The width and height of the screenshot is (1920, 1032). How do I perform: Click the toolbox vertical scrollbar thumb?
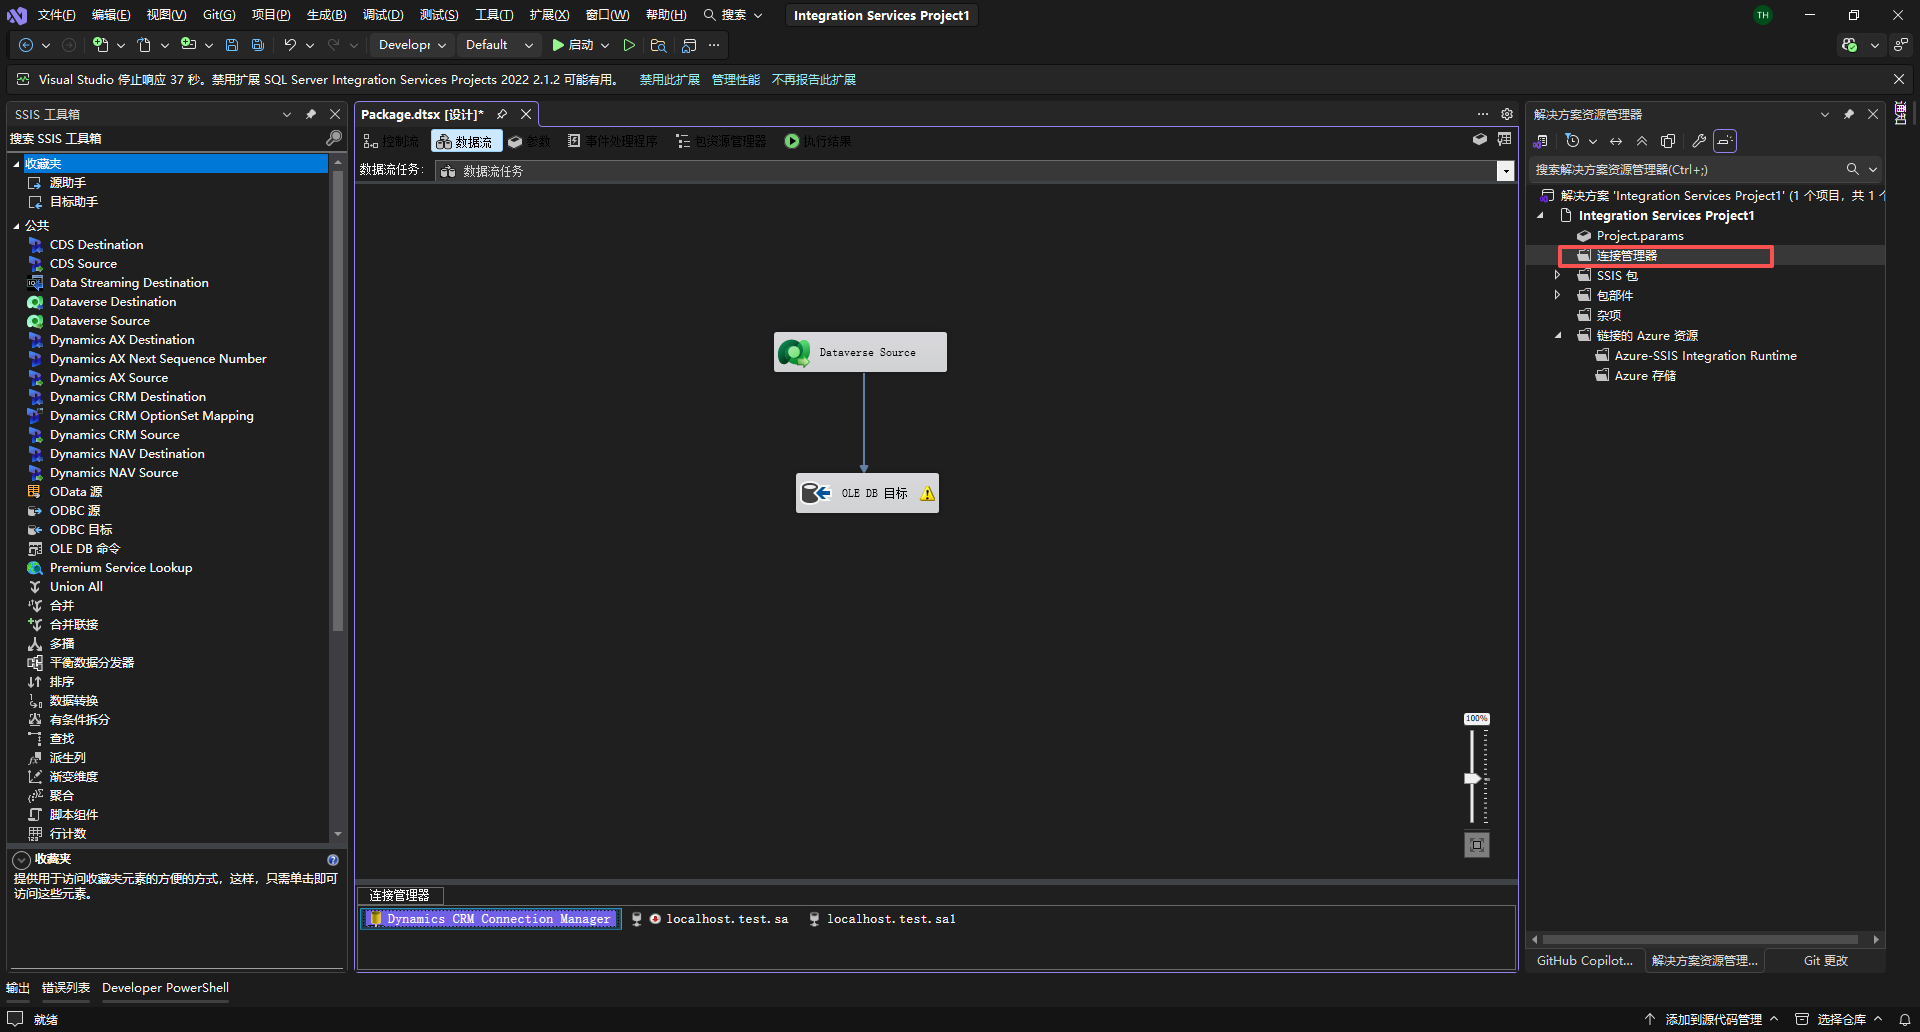(337, 400)
